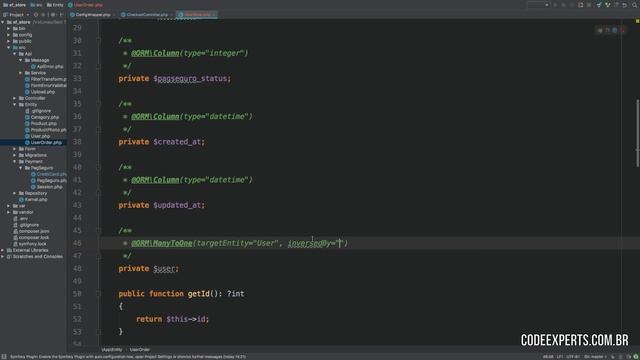The image size is (640, 360).
Task: Expand the Controller folder arrow
Action: tap(15, 98)
